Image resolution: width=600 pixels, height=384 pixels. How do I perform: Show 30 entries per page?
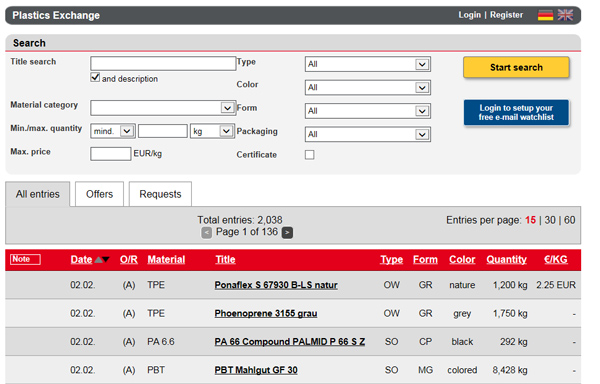550,220
